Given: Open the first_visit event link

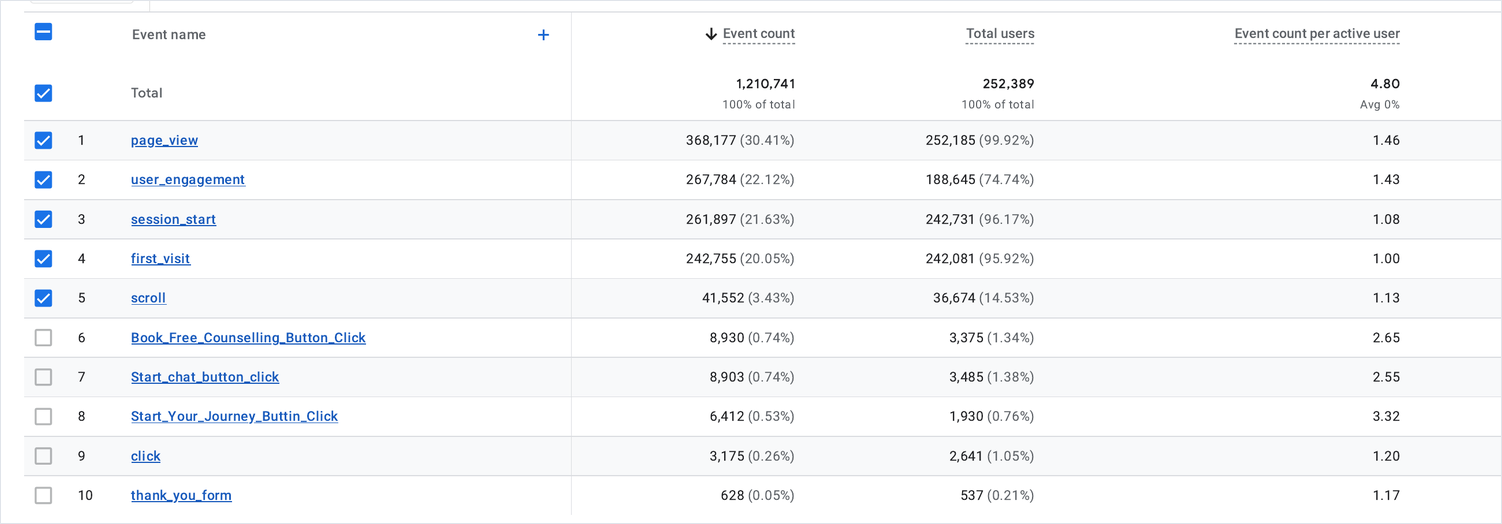Looking at the screenshot, I should tap(160, 259).
